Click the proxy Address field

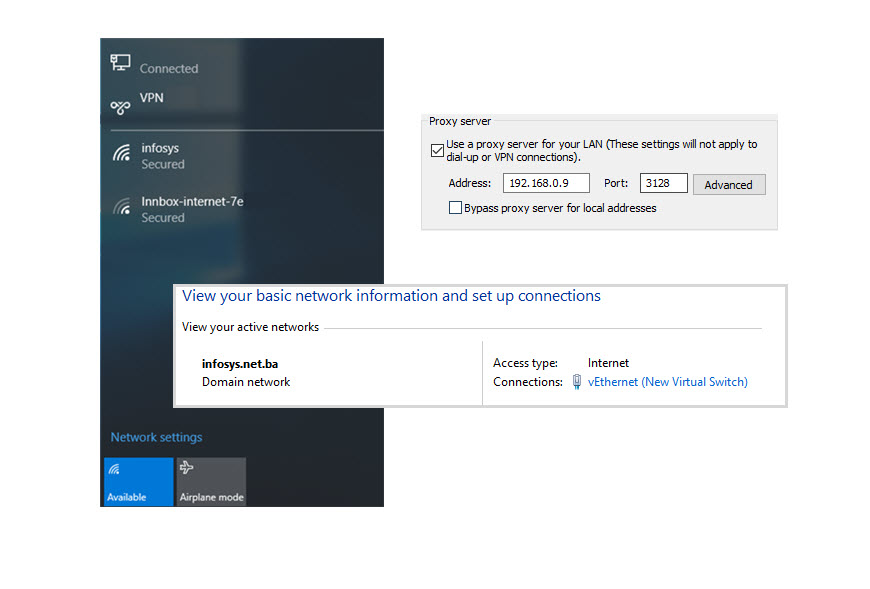coord(546,183)
